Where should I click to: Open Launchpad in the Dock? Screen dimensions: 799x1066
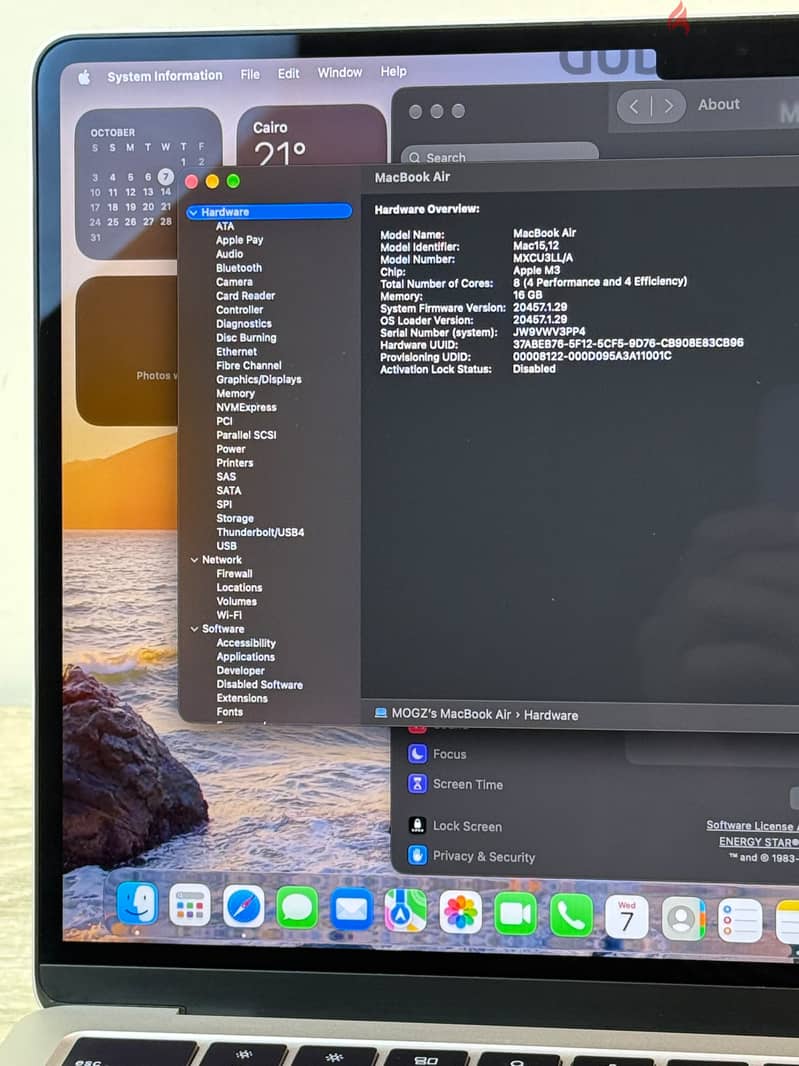190,906
